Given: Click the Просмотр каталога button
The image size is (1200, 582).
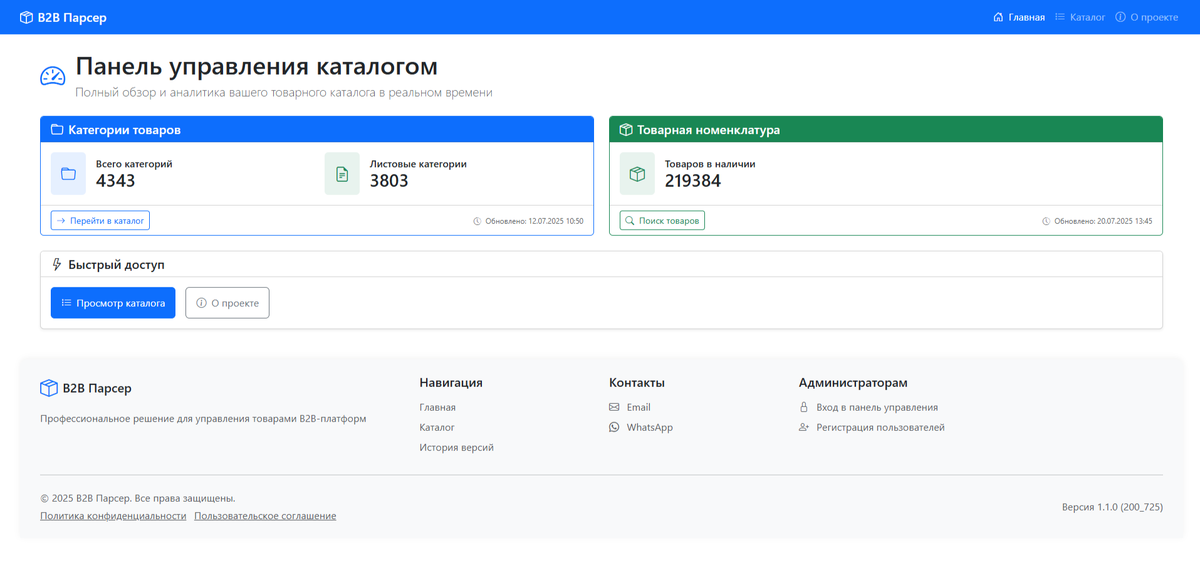Looking at the screenshot, I should tap(112, 302).
